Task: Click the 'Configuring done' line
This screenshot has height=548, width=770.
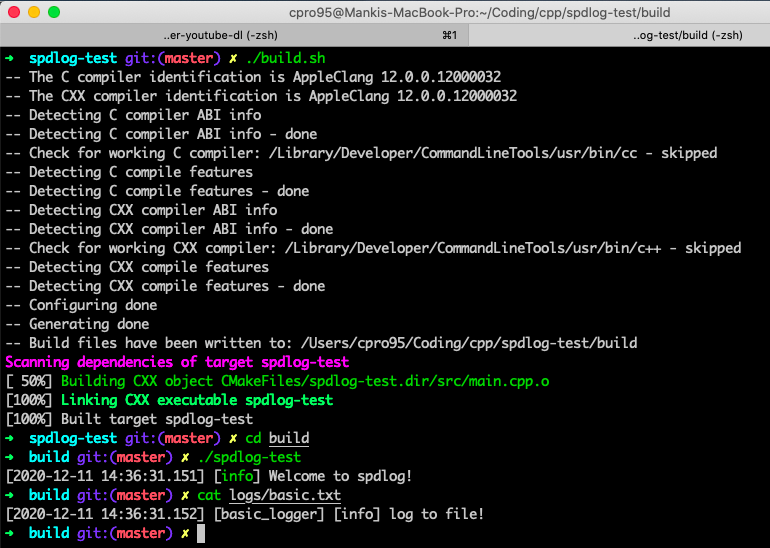Action: tap(81, 305)
